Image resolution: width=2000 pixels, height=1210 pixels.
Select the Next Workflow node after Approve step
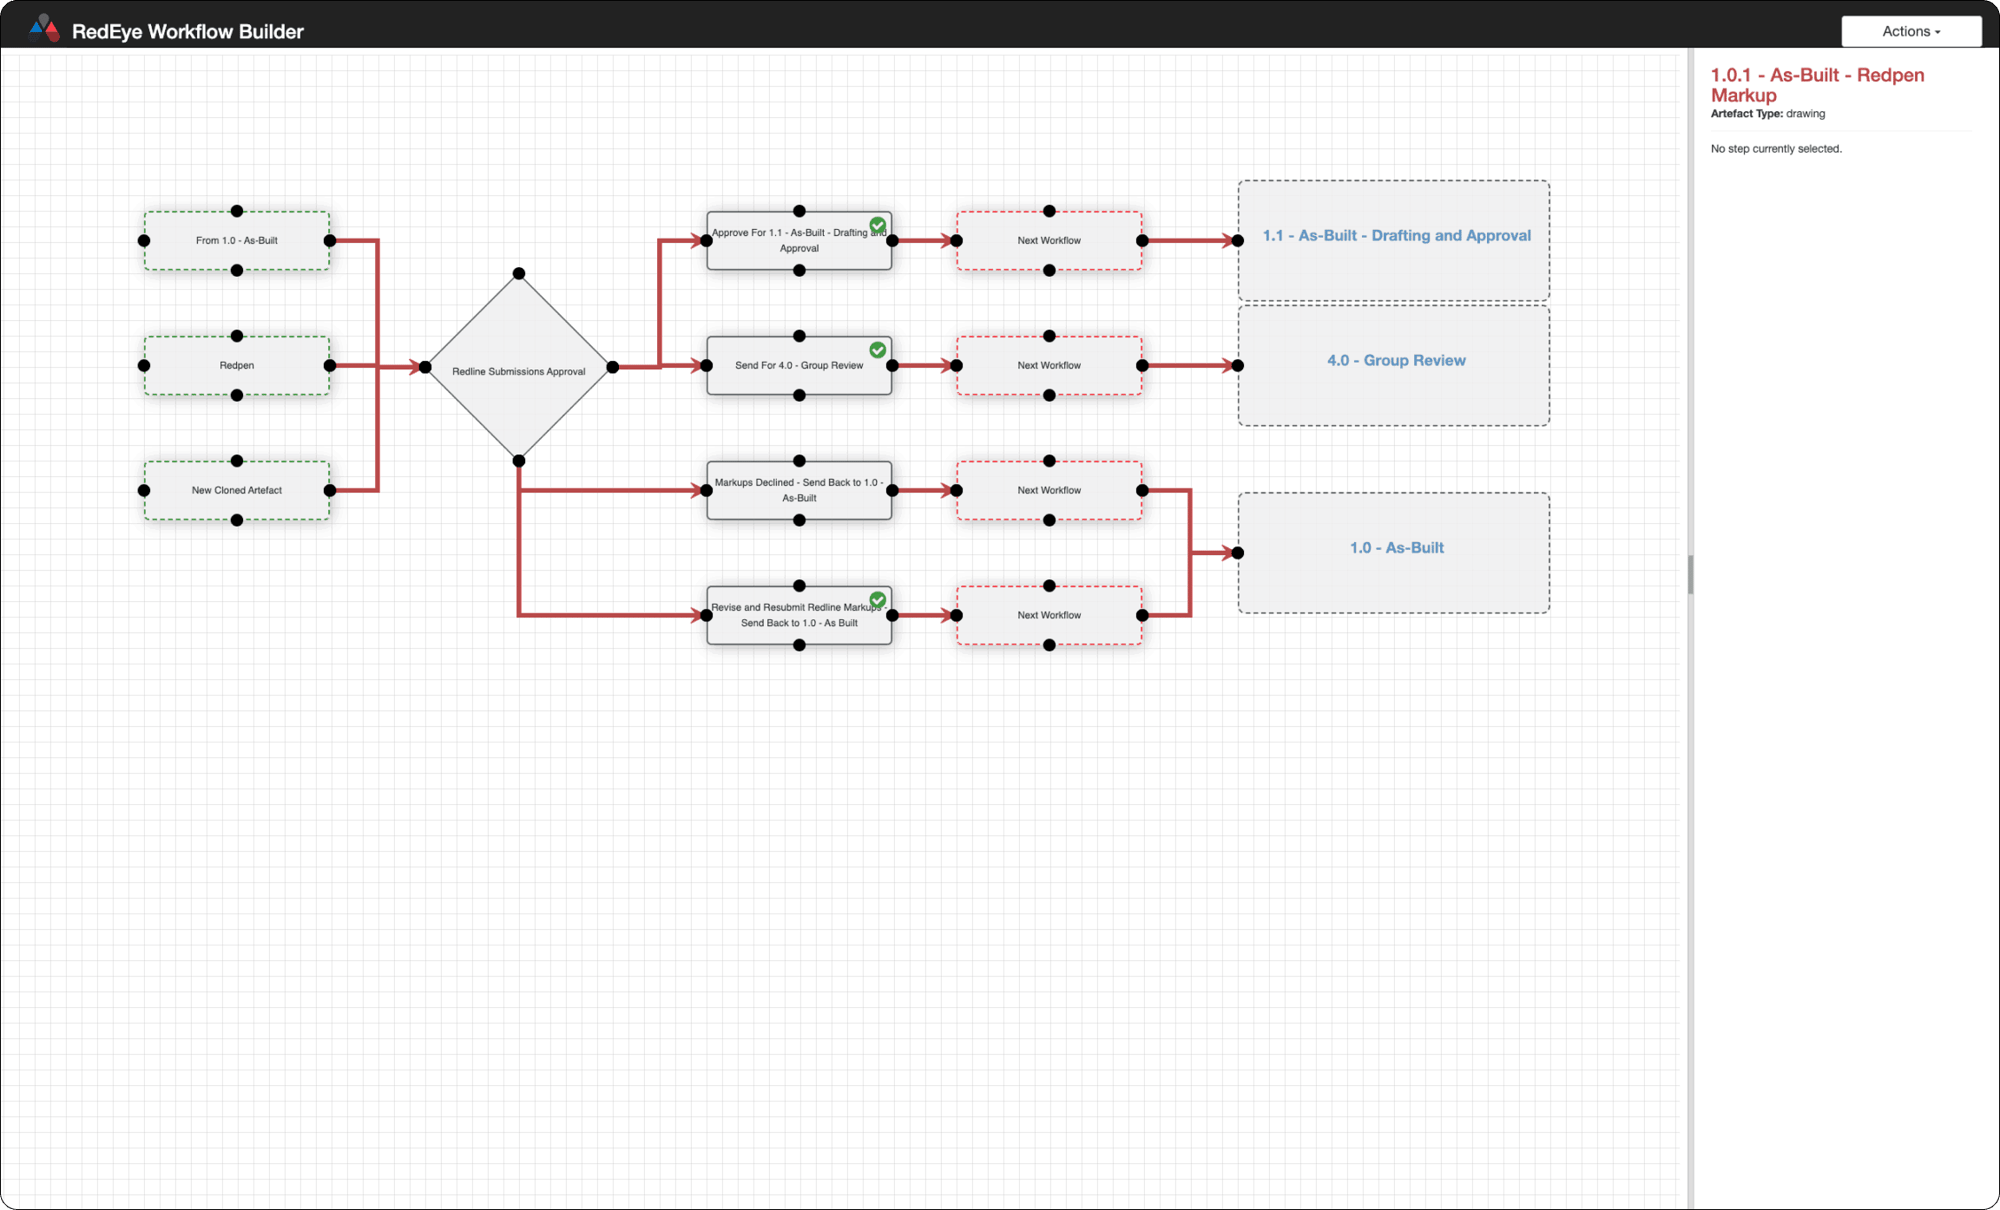[1048, 240]
